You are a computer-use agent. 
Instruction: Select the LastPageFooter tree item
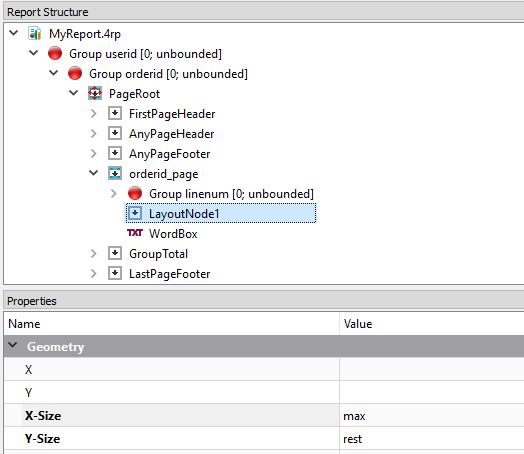170,274
